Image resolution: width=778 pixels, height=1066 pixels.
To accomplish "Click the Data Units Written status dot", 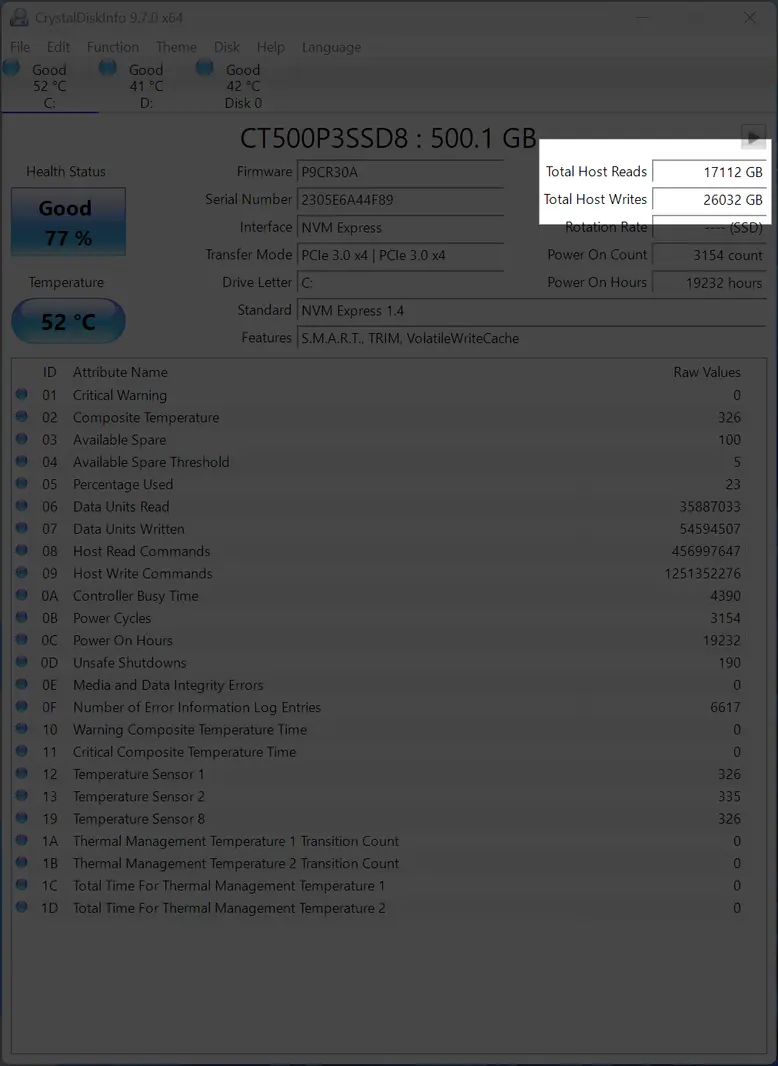I will [22, 528].
